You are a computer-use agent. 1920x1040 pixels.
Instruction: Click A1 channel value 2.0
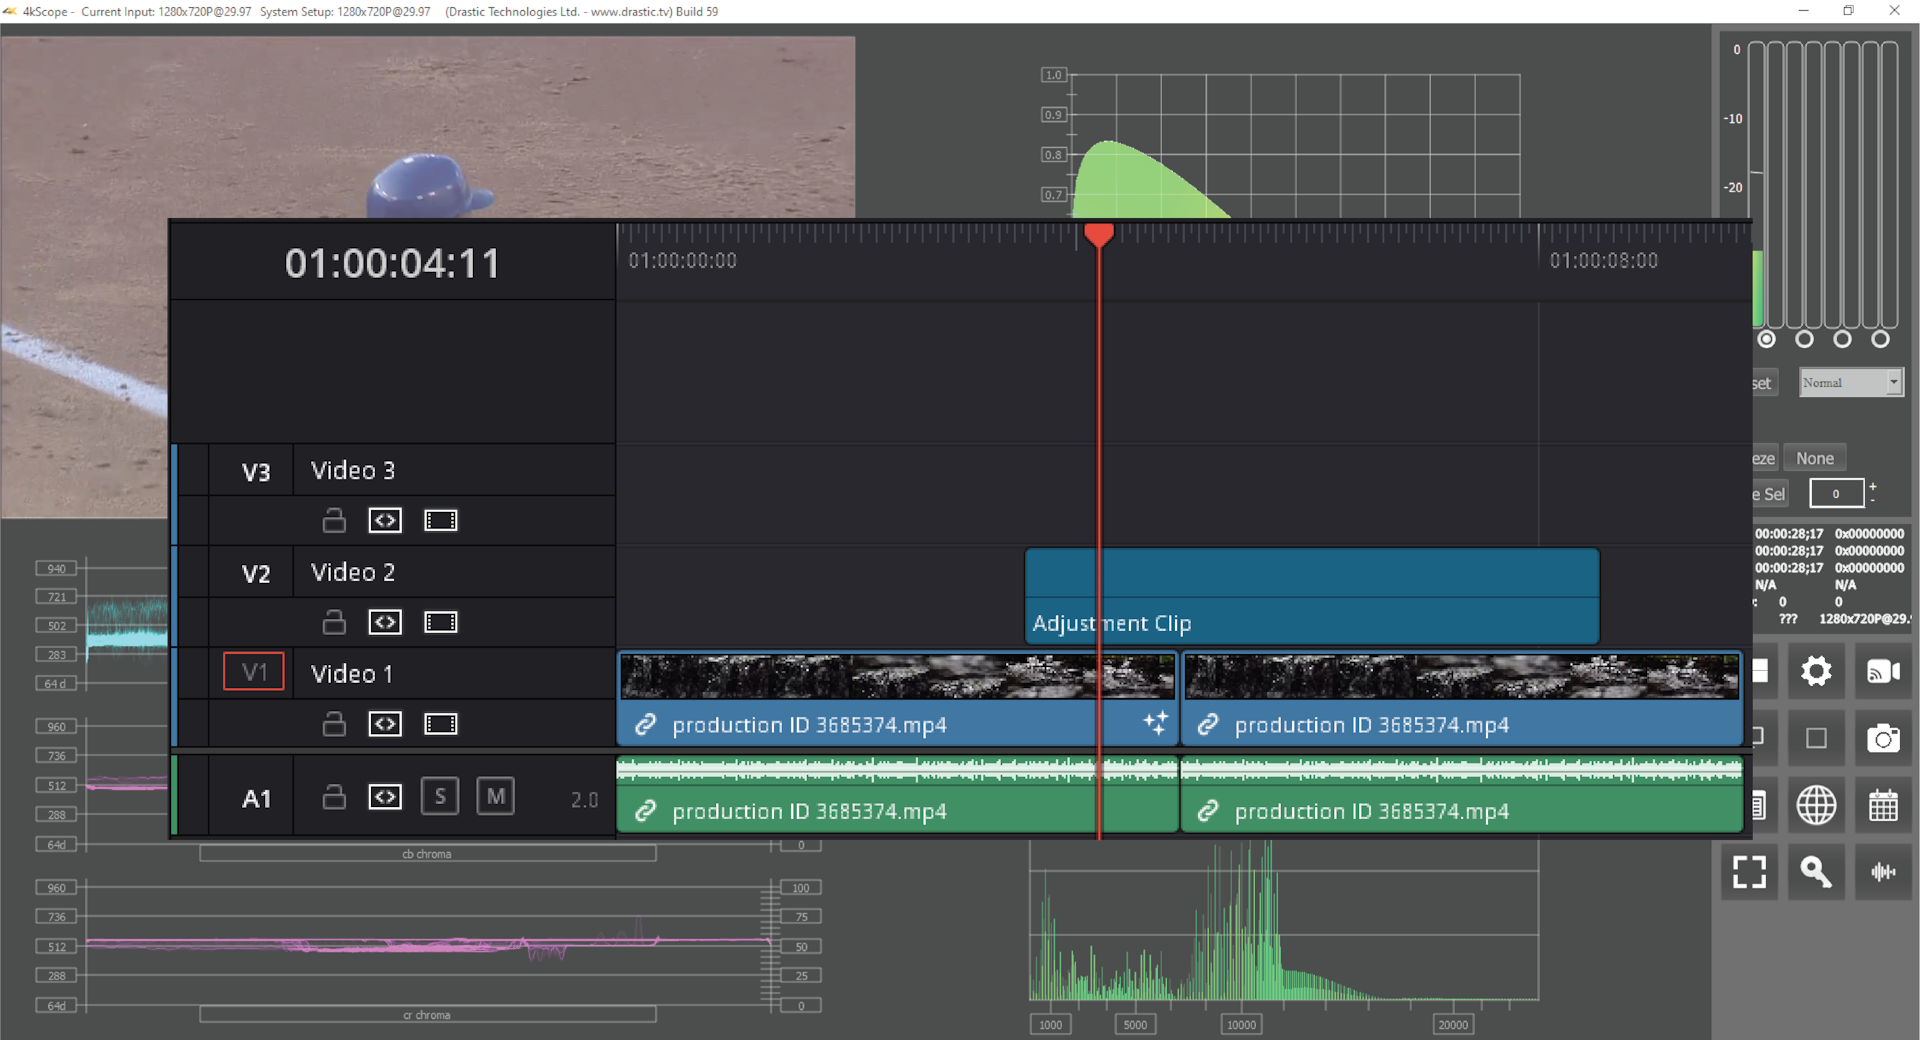[x=584, y=800]
